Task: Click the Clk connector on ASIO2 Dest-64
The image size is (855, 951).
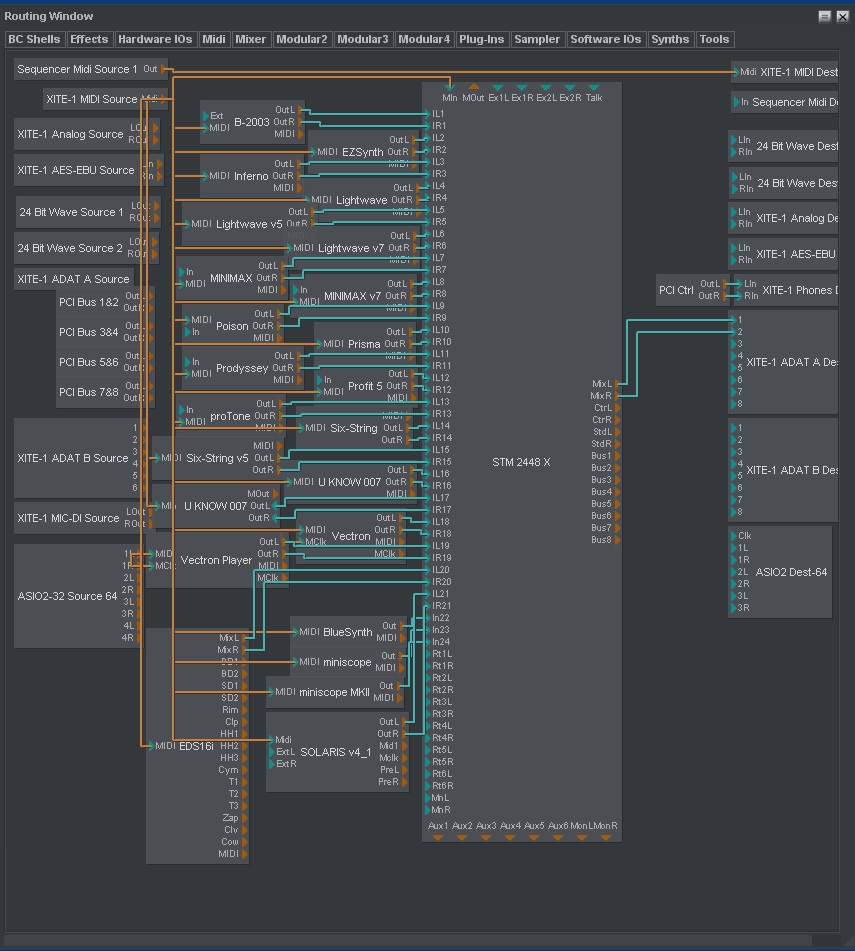Action: click(733, 535)
